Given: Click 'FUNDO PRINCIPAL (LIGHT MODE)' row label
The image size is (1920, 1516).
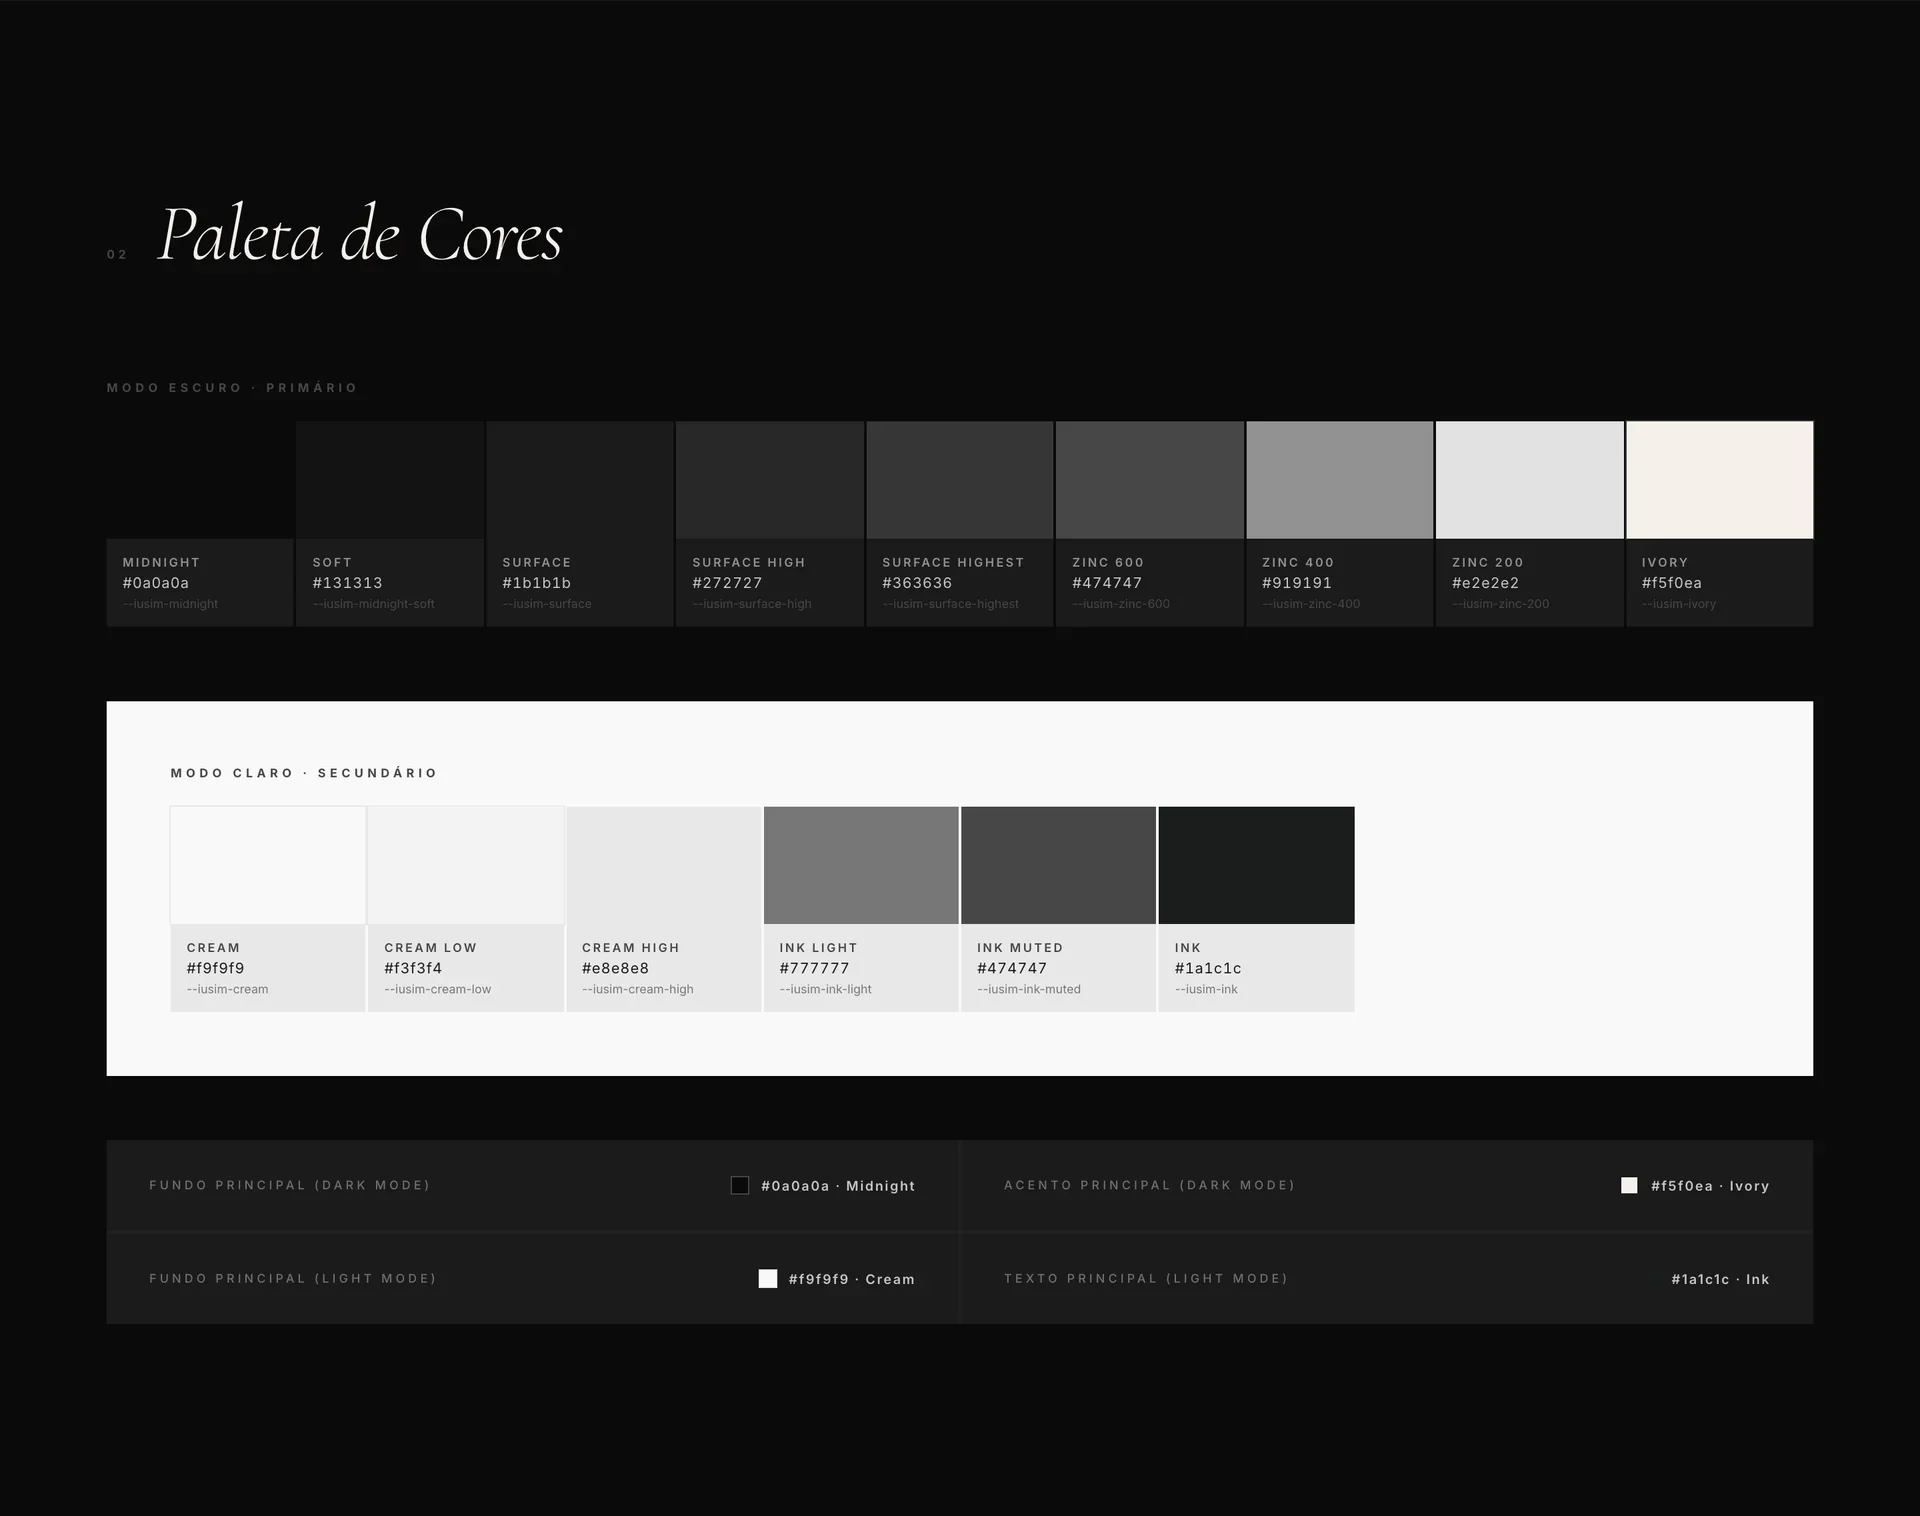Looking at the screenshot, I should pyautogui.click(x=293, y=1279).
